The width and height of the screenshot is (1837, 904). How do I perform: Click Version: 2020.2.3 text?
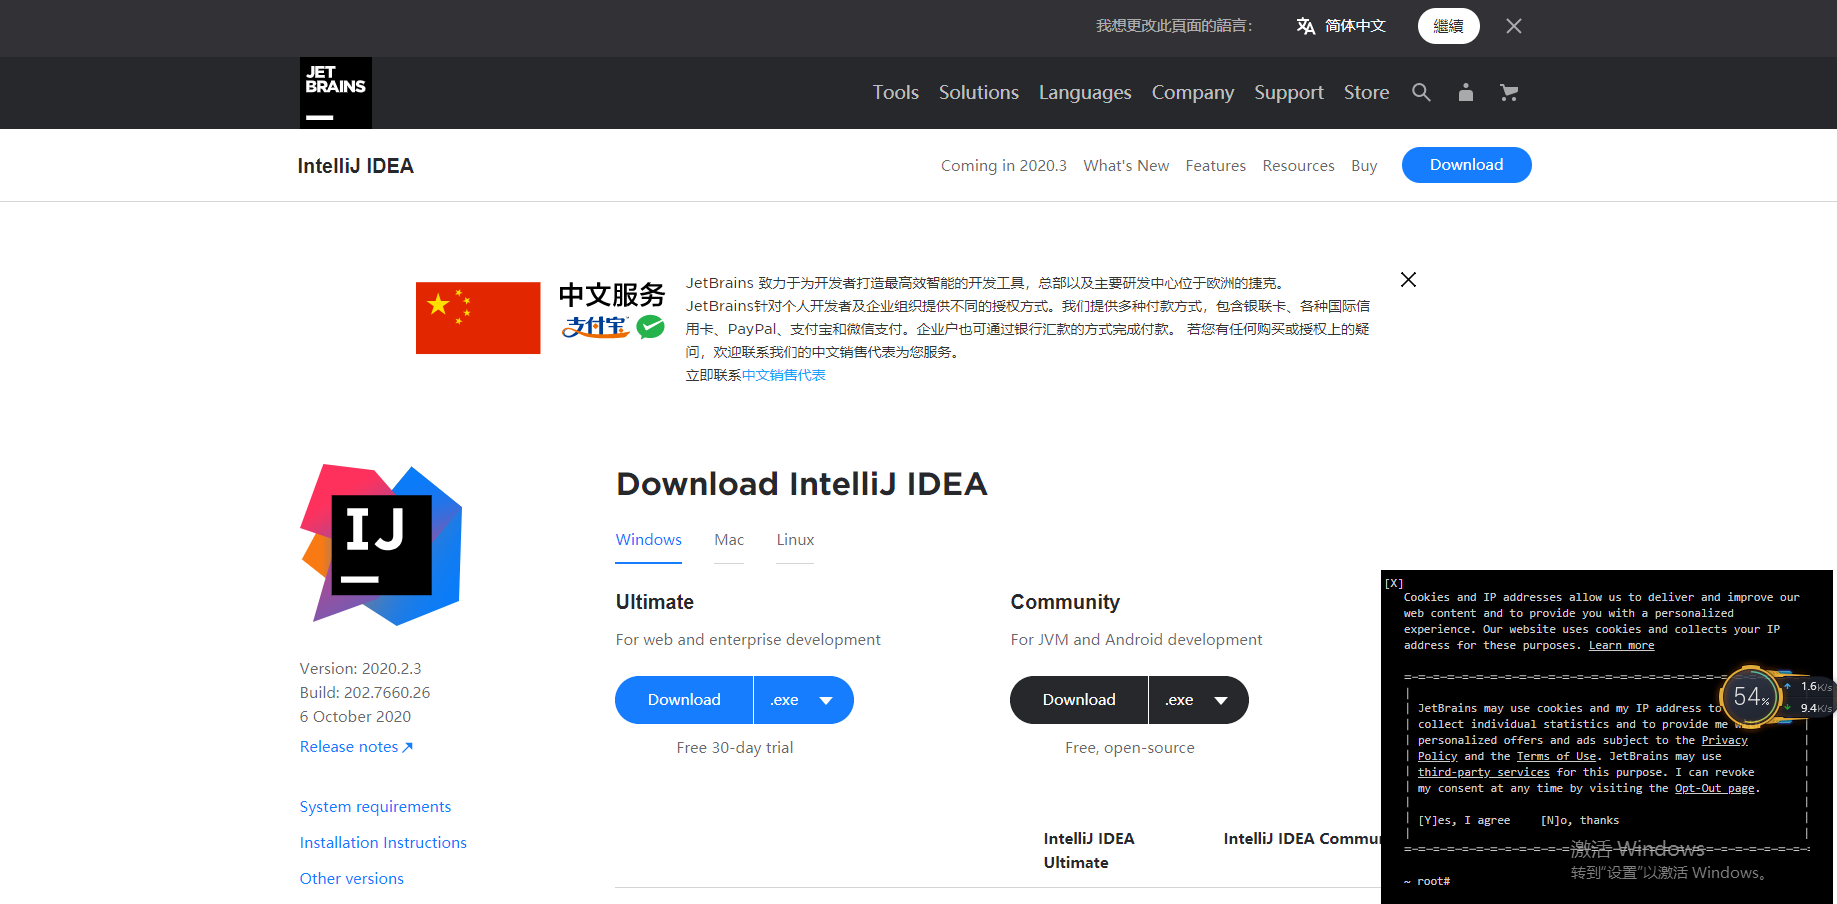tap(360, 669)
